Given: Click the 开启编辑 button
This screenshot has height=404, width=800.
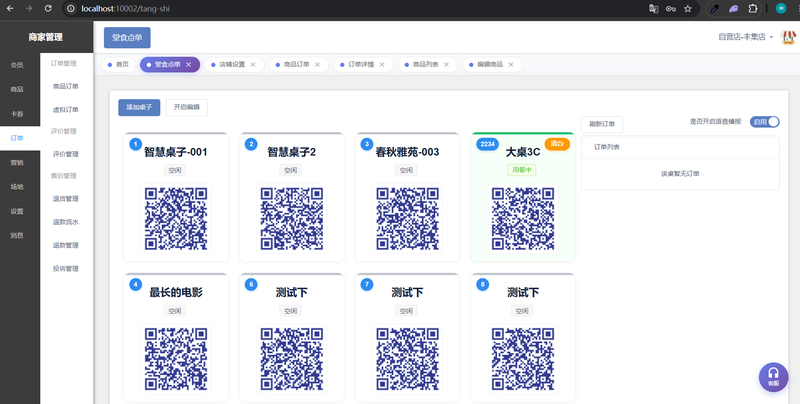Looking at the screenshot, I should (x=187, y=108).
